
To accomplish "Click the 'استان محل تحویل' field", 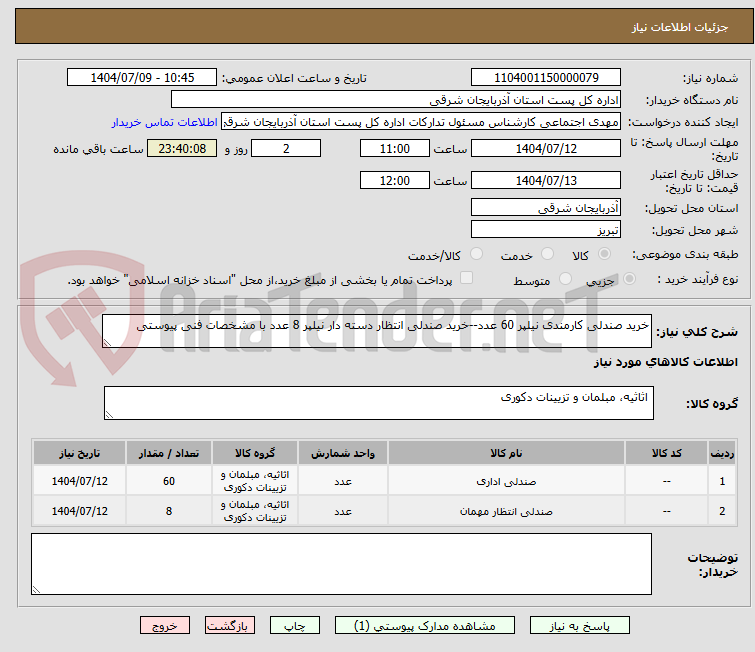I will click(545, 208).
